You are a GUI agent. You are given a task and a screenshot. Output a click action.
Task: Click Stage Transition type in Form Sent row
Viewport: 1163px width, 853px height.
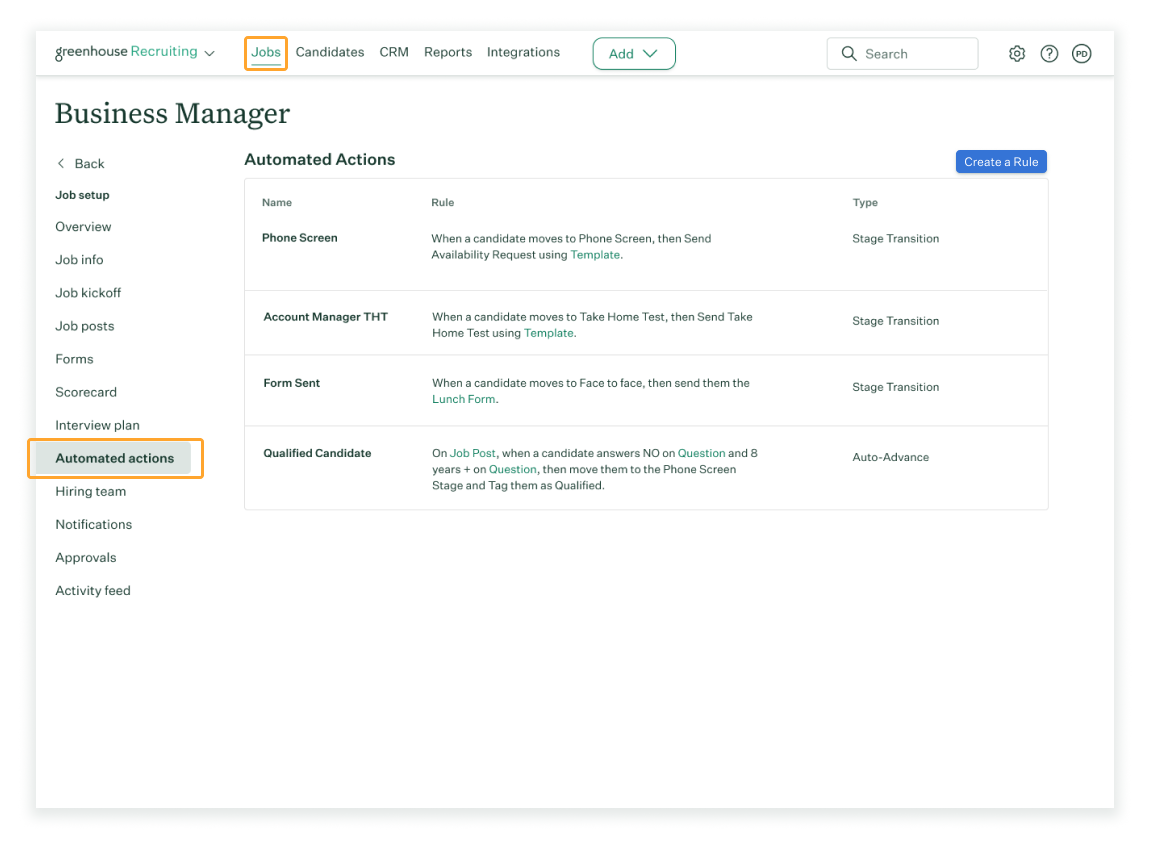coord(895,386)
